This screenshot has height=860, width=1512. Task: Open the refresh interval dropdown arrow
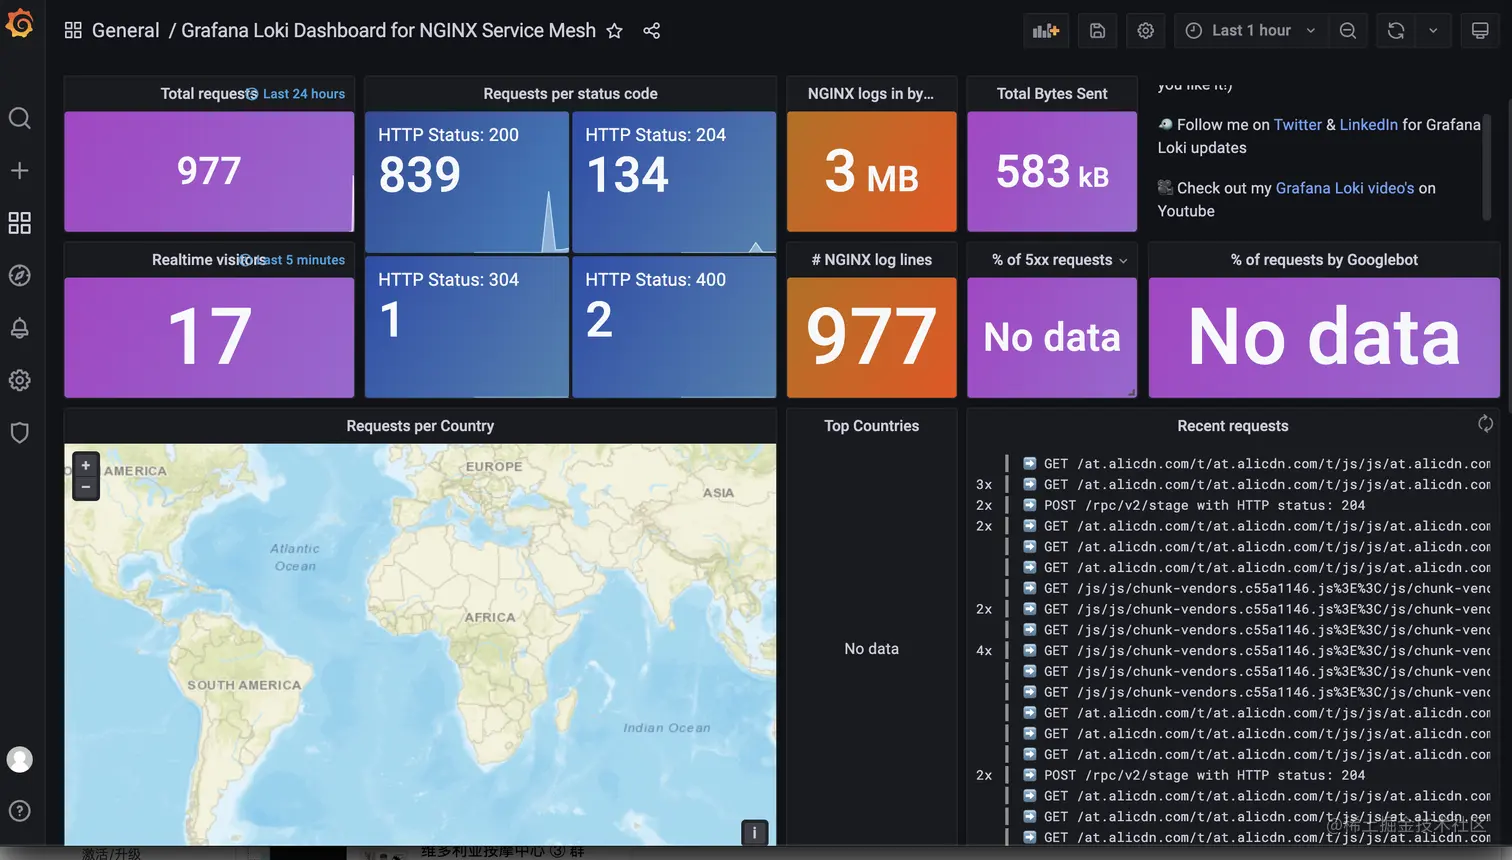tap(1433, 31)
